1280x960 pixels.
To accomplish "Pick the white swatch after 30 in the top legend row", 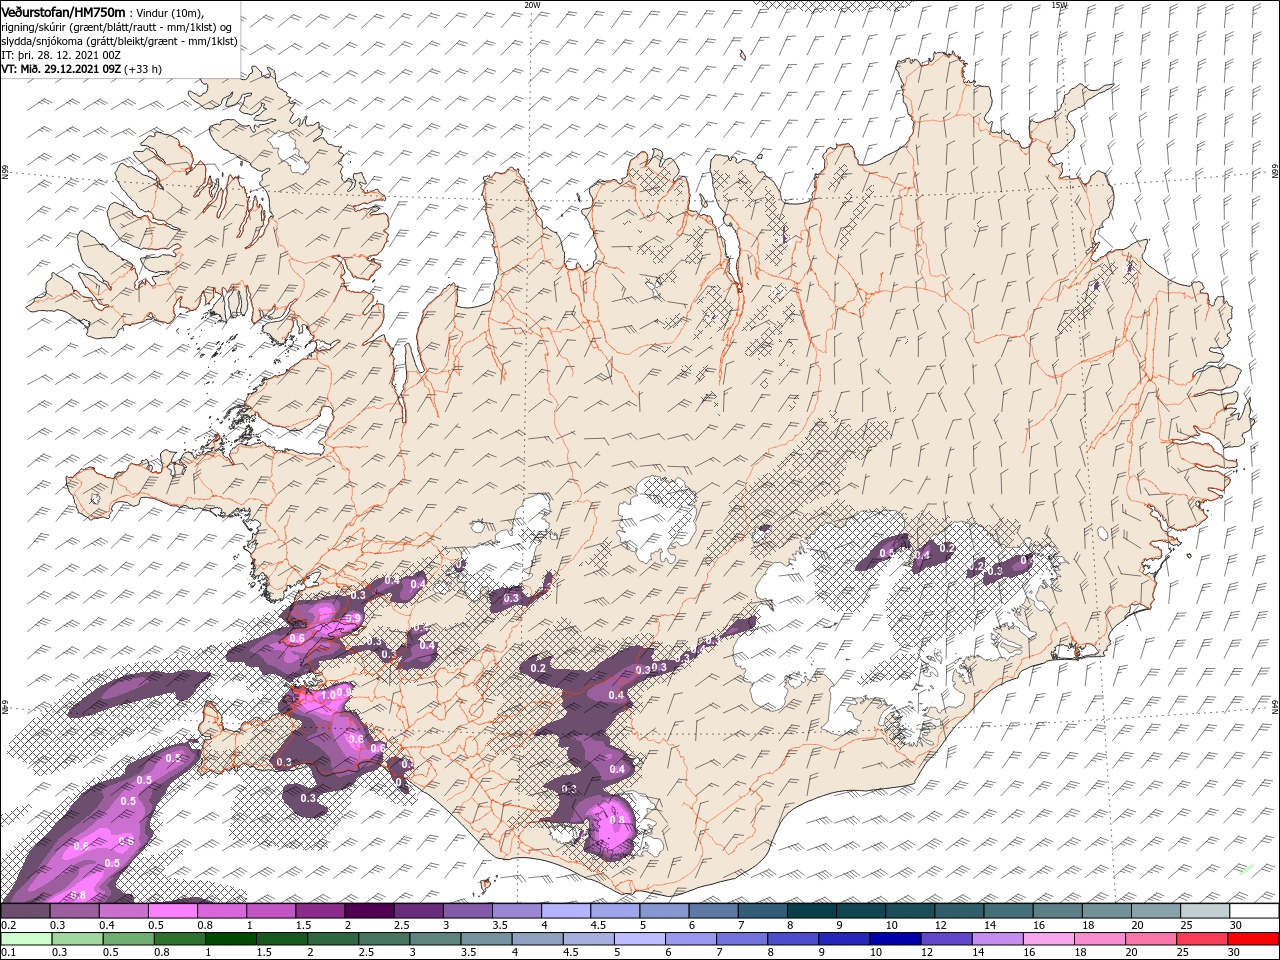I will pyautogui.click(x=1253, y=911).
